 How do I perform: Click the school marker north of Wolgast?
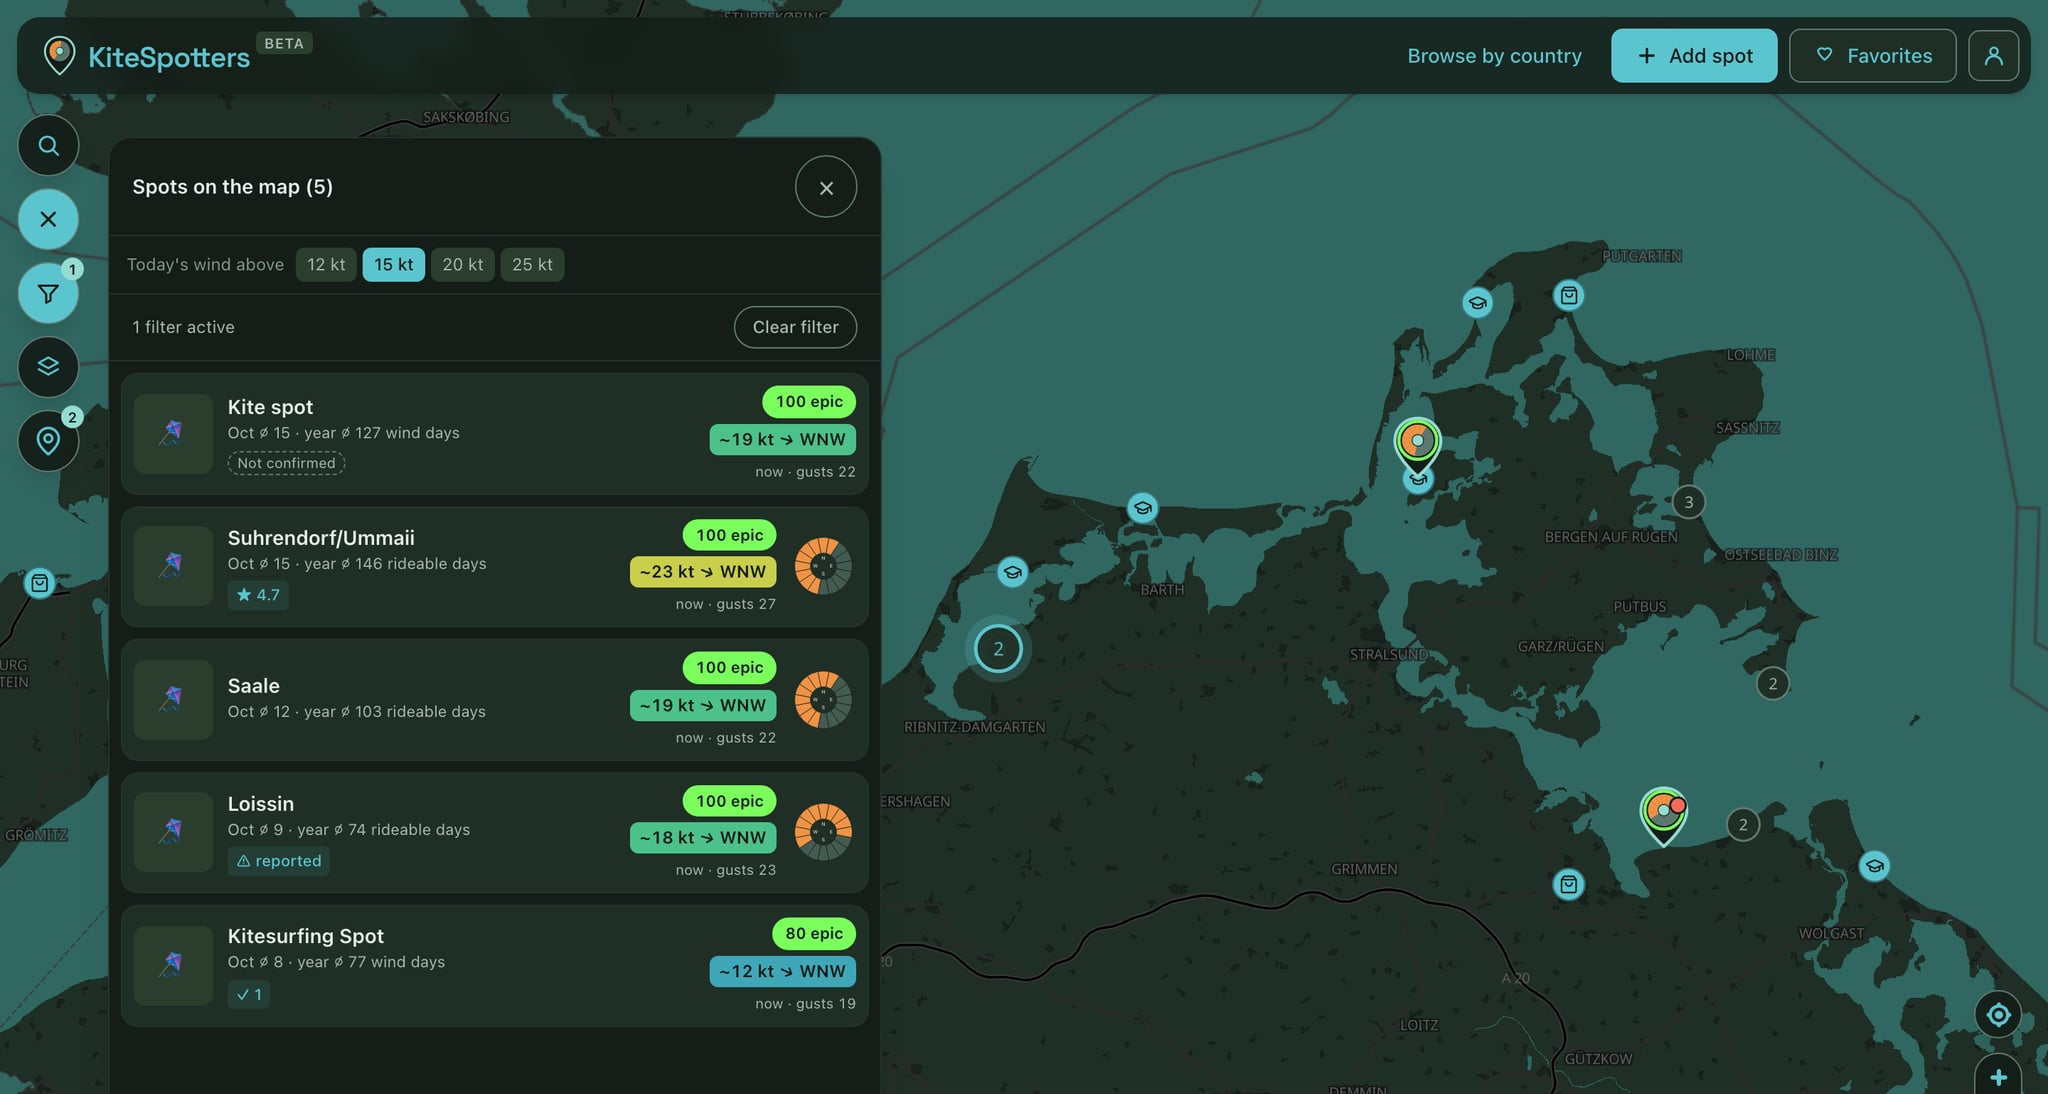pos(1874,866)
